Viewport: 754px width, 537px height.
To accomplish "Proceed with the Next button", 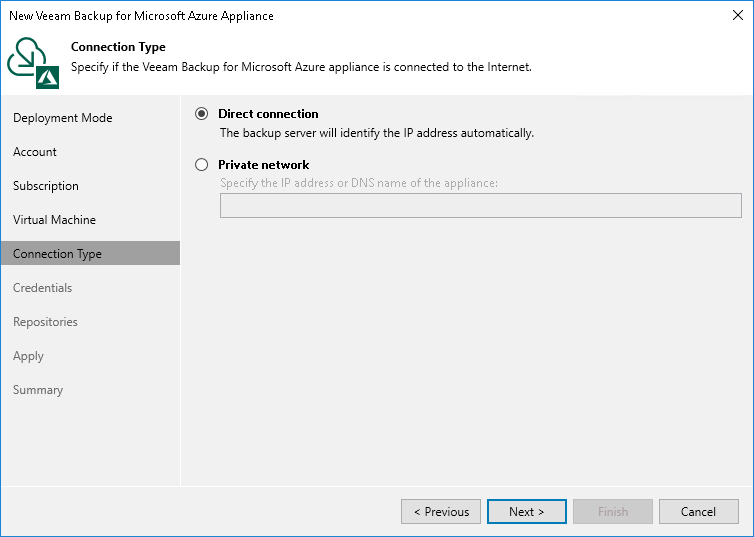I will (x=526, y=511).
